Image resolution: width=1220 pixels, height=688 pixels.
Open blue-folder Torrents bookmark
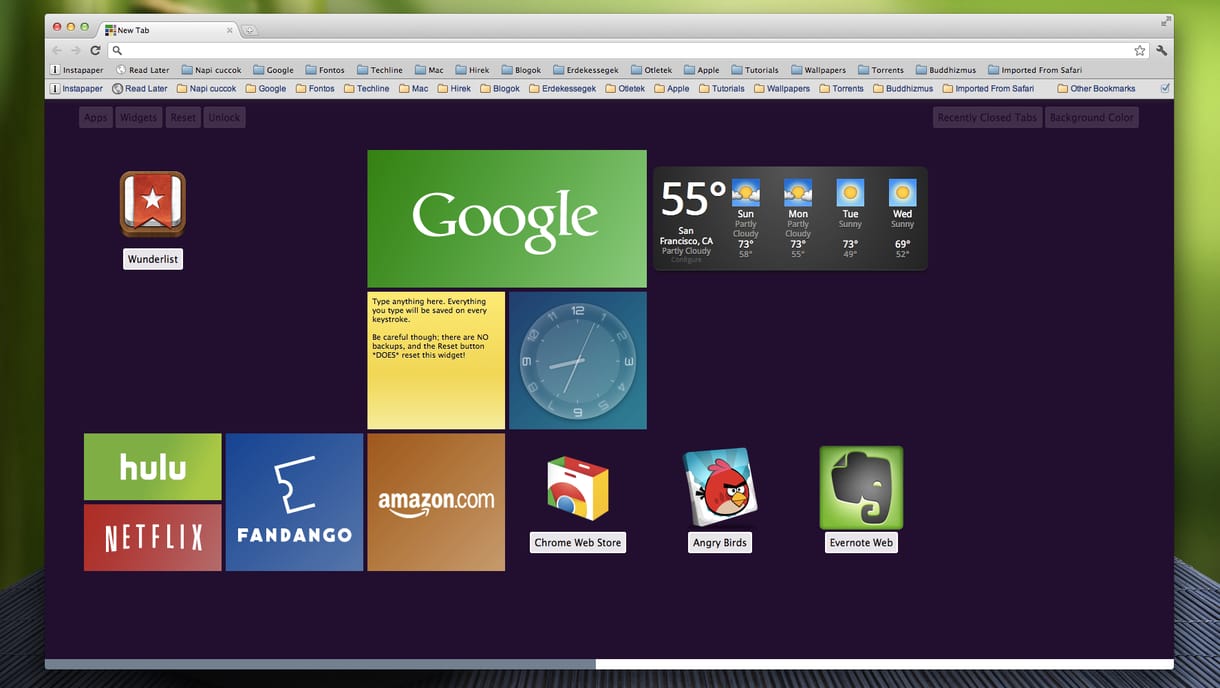click(881, 70)
